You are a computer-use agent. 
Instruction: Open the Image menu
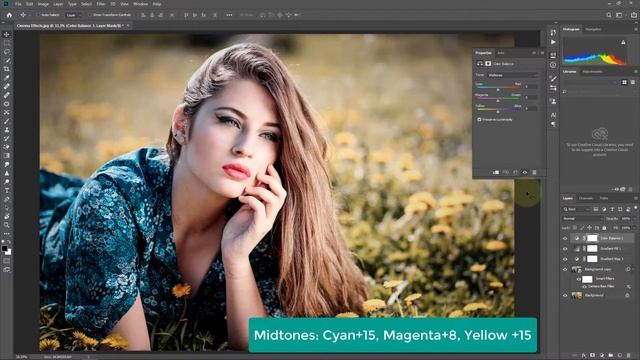tap(43, 4)
